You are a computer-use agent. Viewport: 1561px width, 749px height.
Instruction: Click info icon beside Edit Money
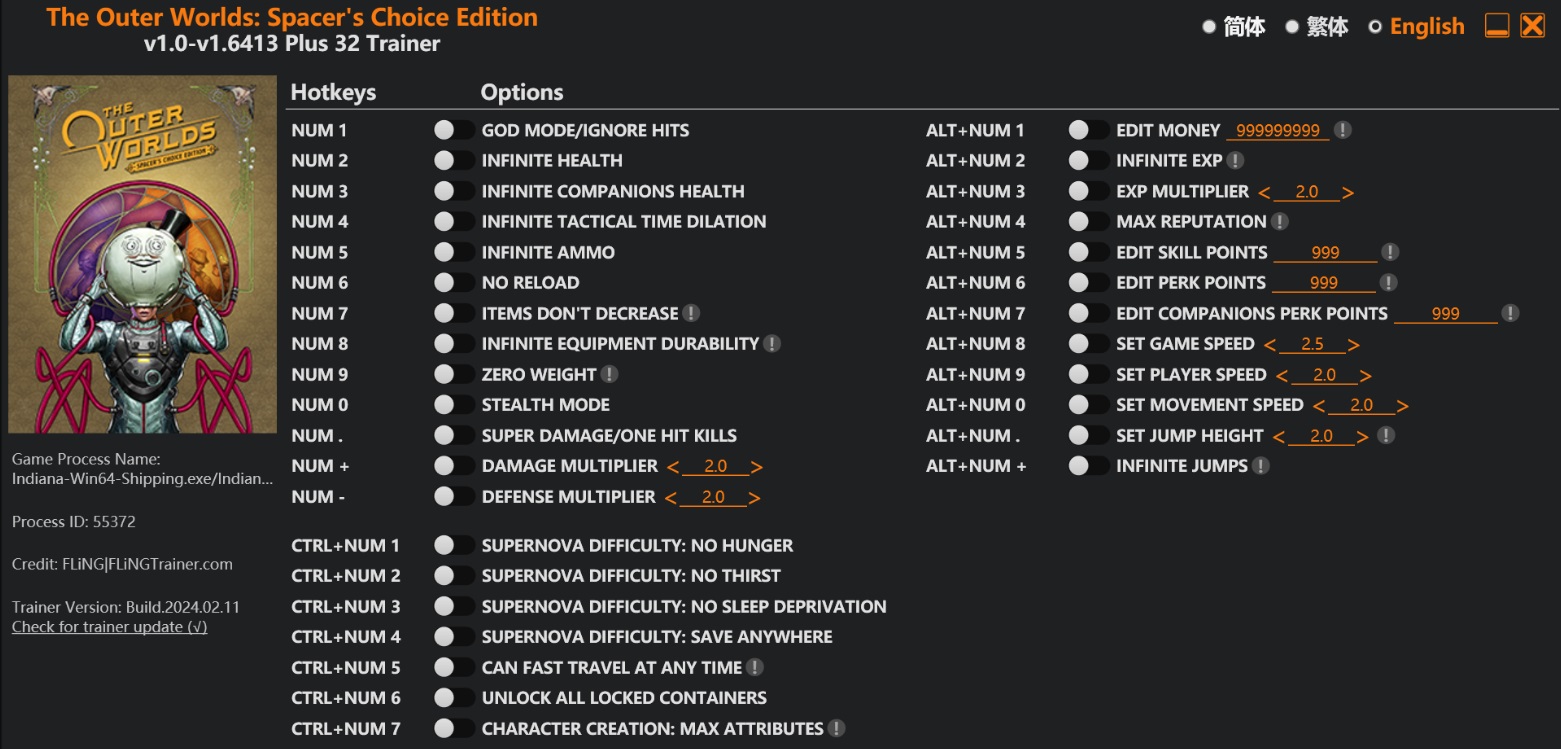click(x=1343, y=130)
